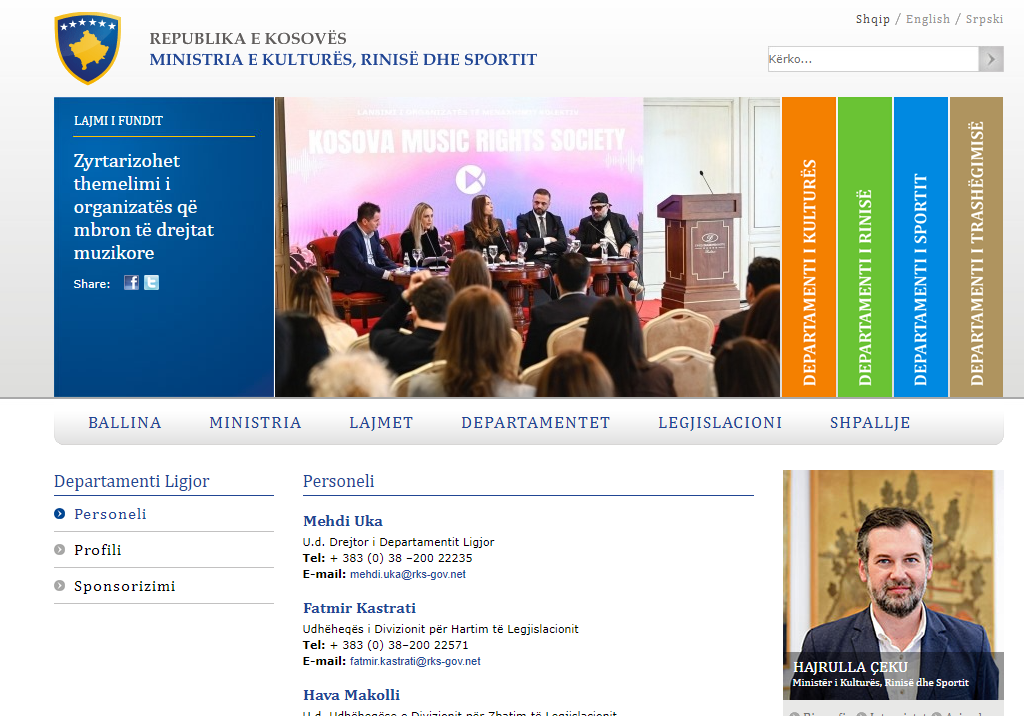This screenshot has height=716, width=1024.
Task: Click the Kosovo coat of arms logo
Action: (88, 48)
